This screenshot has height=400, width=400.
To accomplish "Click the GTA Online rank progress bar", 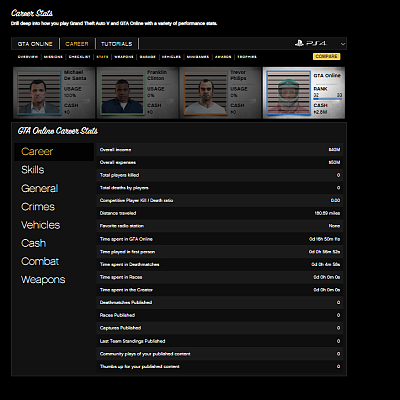I will click(327, 99).
